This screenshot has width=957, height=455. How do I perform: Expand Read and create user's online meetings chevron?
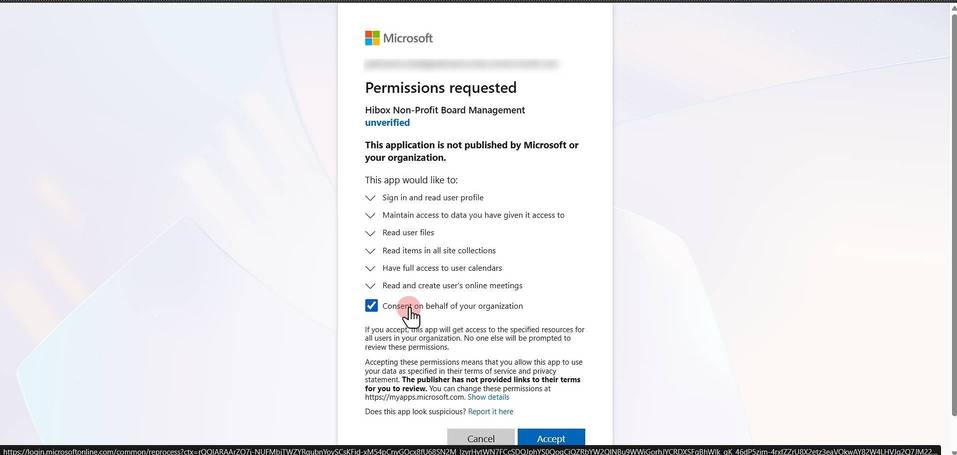[x=370, y=286]
